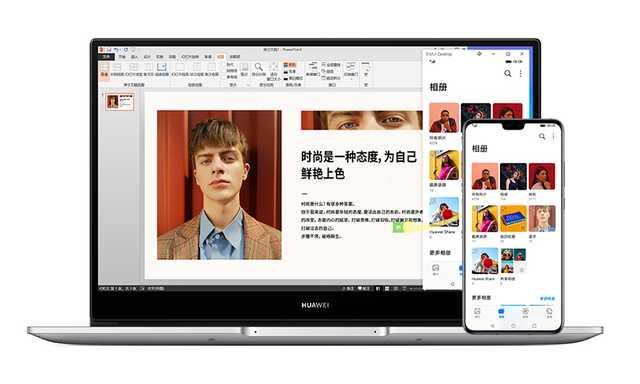Click search icon in EMUI Desktop window
640x384 pixels.
click(x=508, y=73)
